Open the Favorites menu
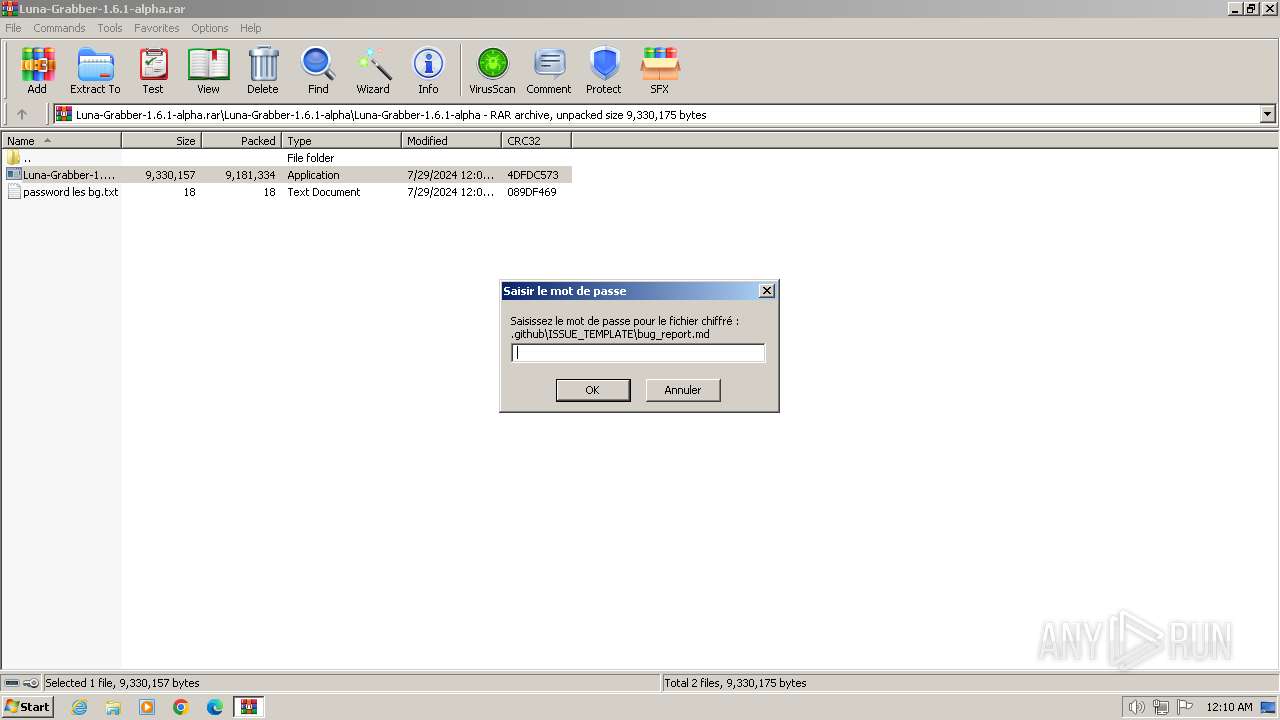Screen dimensions: 1280x720 (x=157, y=28)
